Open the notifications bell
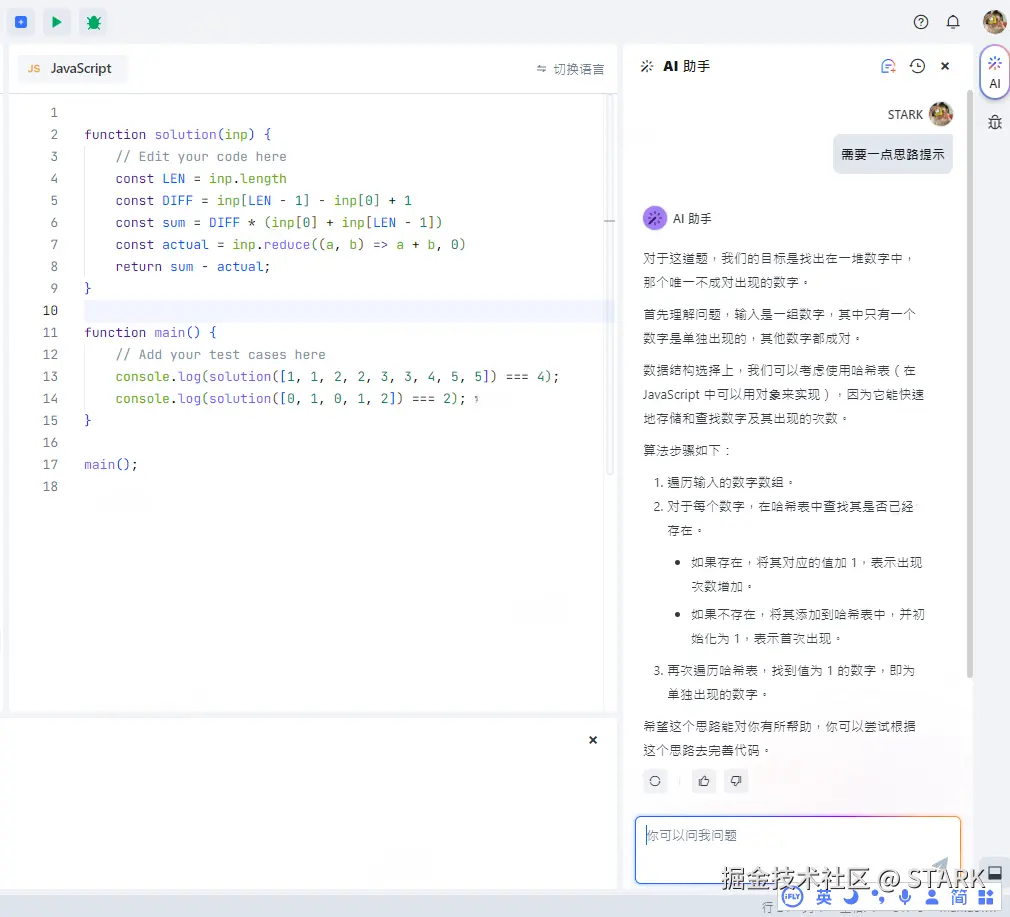The width and height of the screenshot is (1010, 917). [x=953, y=21]
